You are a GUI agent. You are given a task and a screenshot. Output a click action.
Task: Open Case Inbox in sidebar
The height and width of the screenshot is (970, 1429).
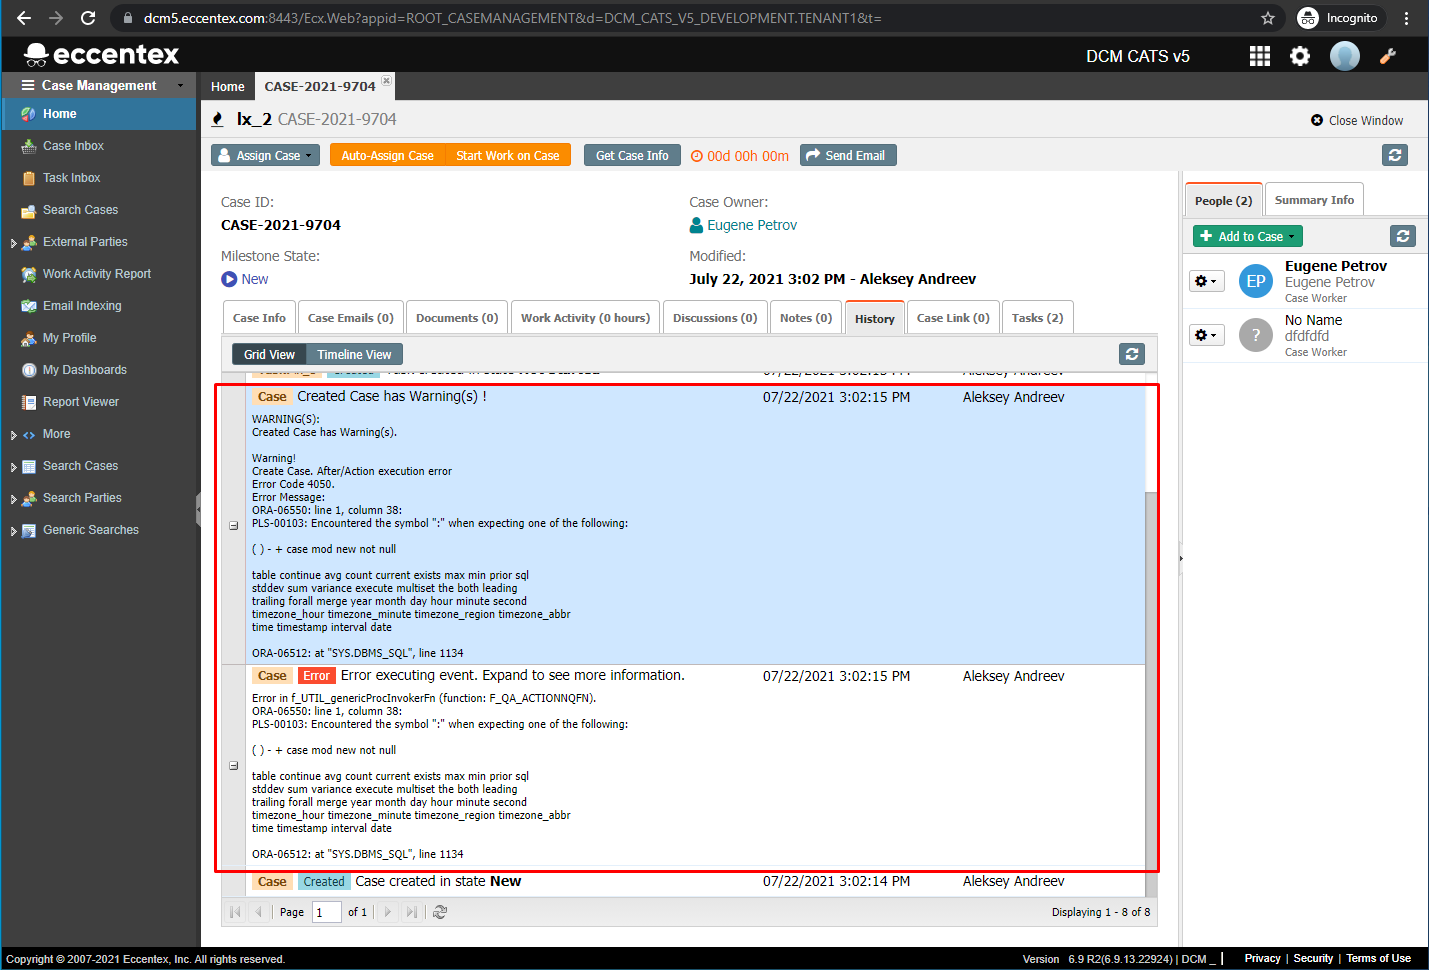click(x=73, y=146)
